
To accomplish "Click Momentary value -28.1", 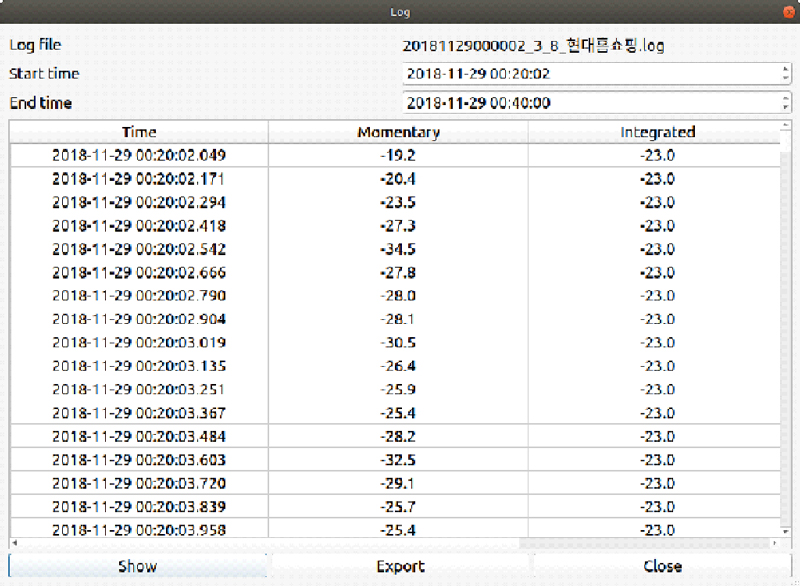I will (398, 319).
